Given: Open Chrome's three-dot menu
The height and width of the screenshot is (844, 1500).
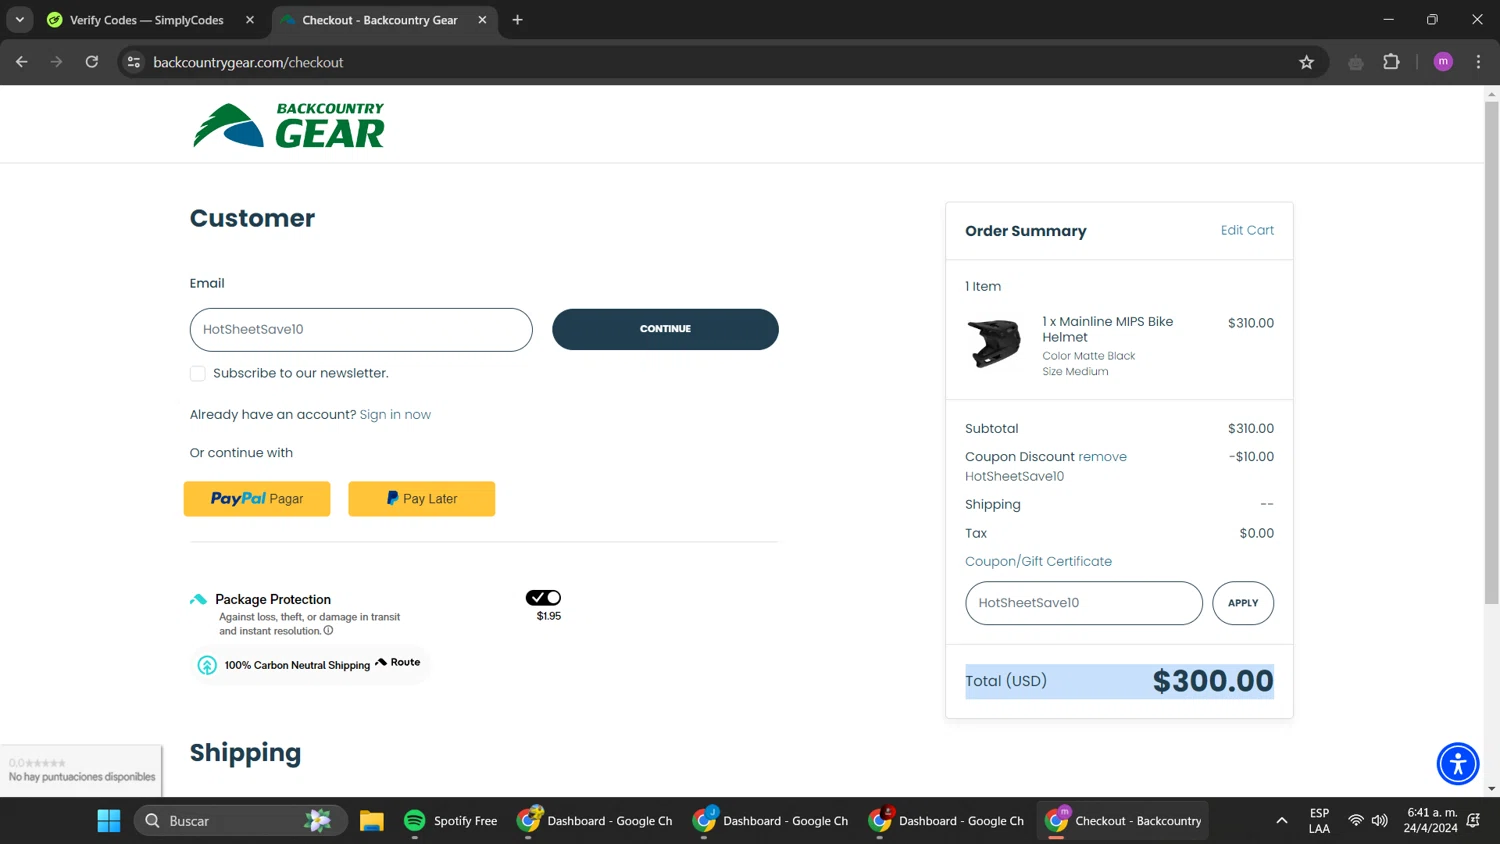Looking at the screenshot, I should pos(1478,62).
